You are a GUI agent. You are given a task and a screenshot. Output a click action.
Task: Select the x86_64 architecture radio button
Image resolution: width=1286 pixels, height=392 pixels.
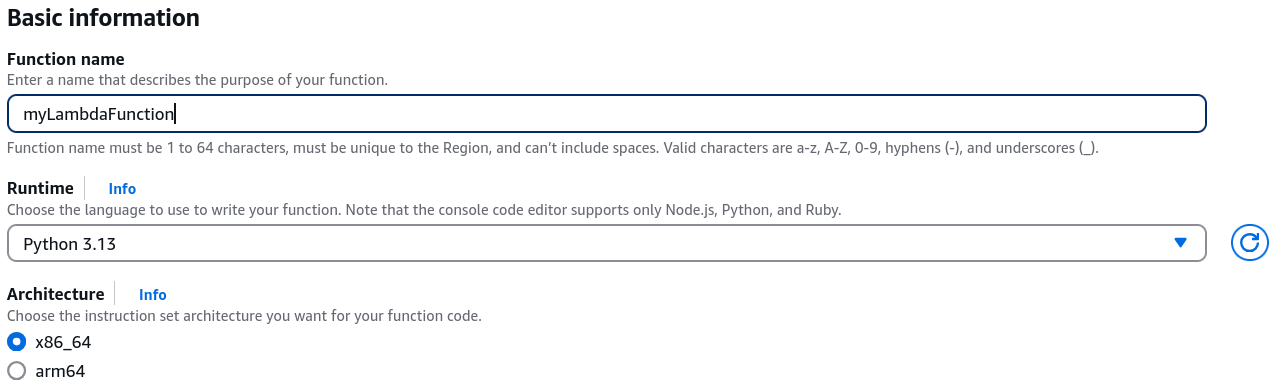click(x=16, y=341)
